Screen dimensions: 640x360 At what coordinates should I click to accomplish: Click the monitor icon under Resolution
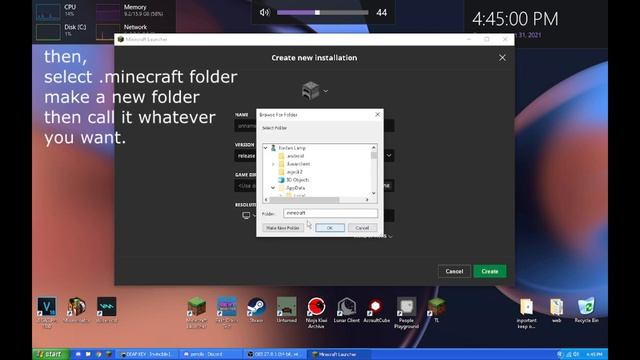tap(246, 215)
